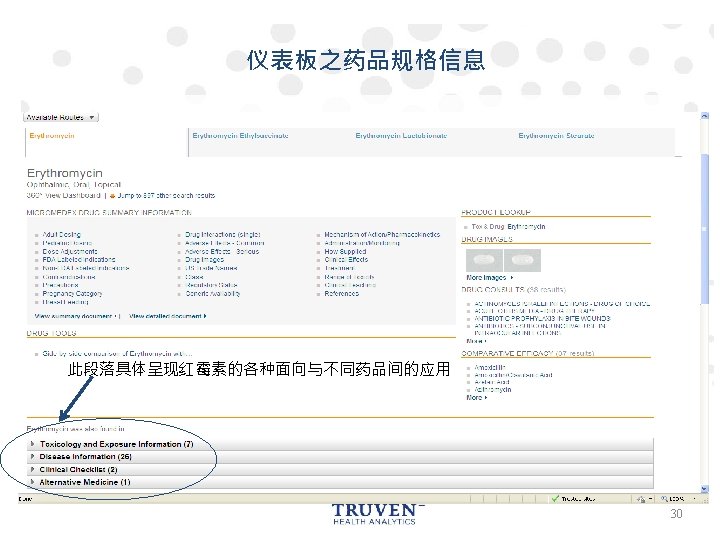Open the Pregnancy Category link
The width and height of the screenshot is (720, 540).
(72, 293)
